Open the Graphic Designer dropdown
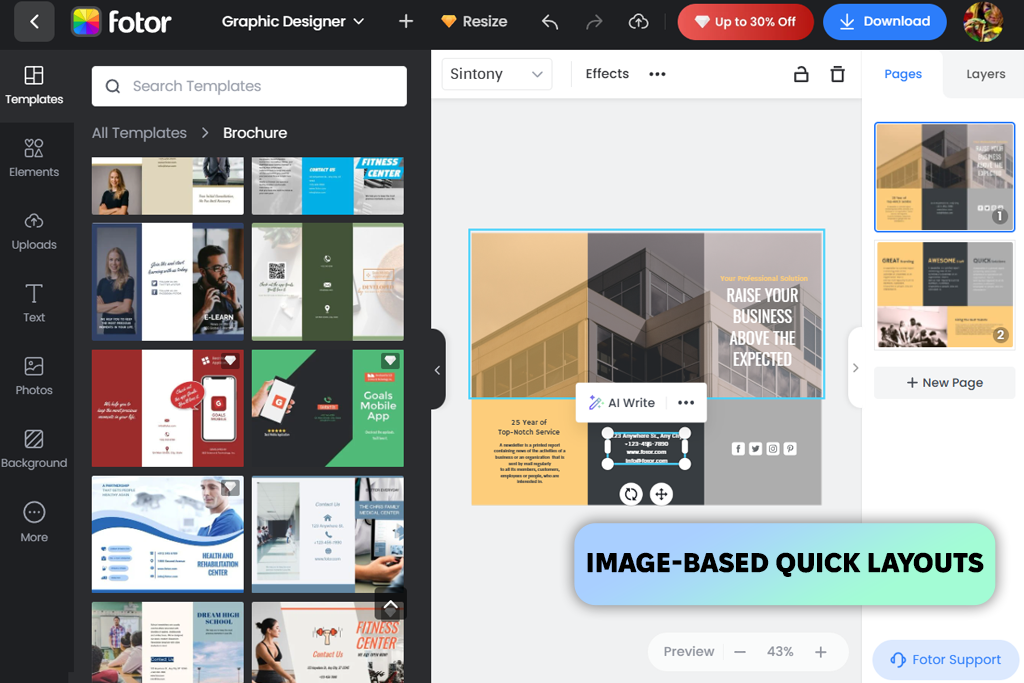Viewport: 1024px width, 683px height. point(293,22)
